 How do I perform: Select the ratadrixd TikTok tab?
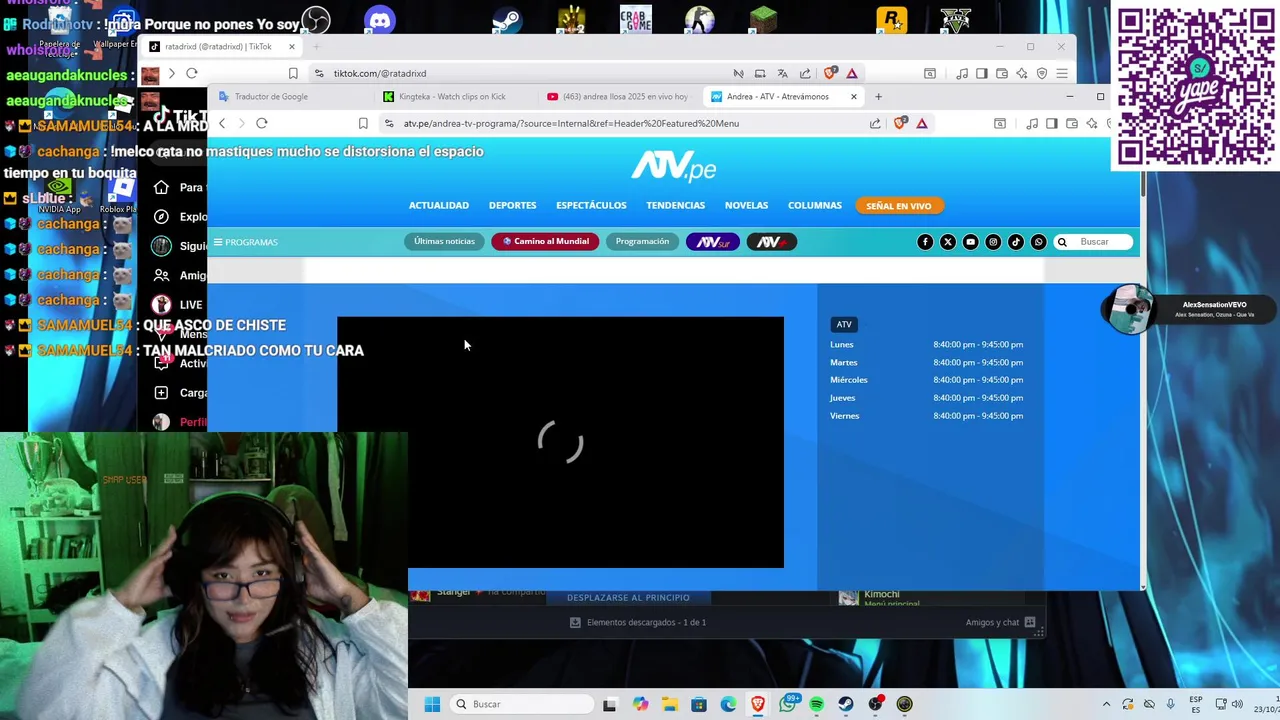pos(221,47)
